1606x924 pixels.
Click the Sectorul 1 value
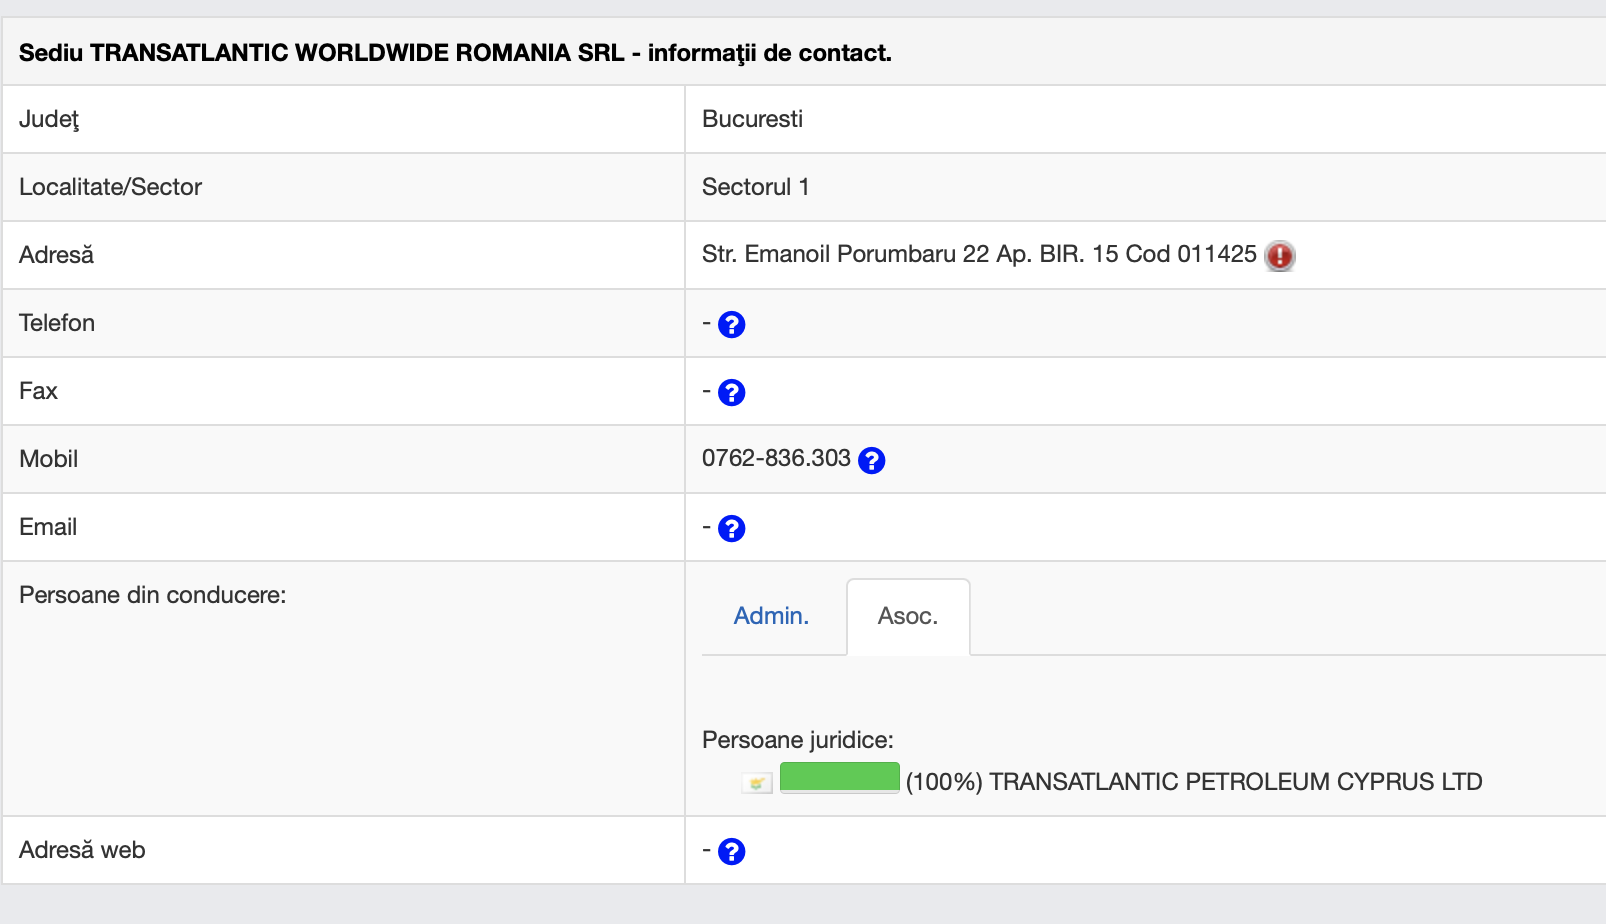tap(755, 187)
